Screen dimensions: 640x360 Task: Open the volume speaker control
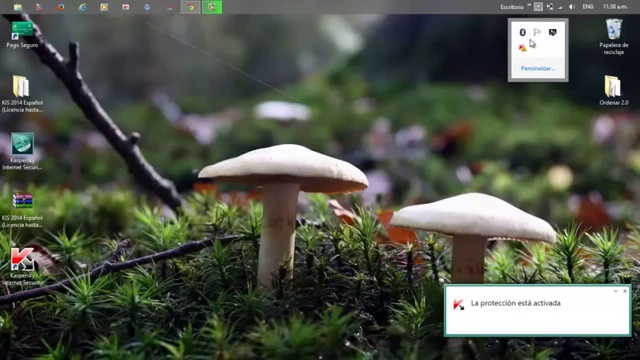coord(572,7)
